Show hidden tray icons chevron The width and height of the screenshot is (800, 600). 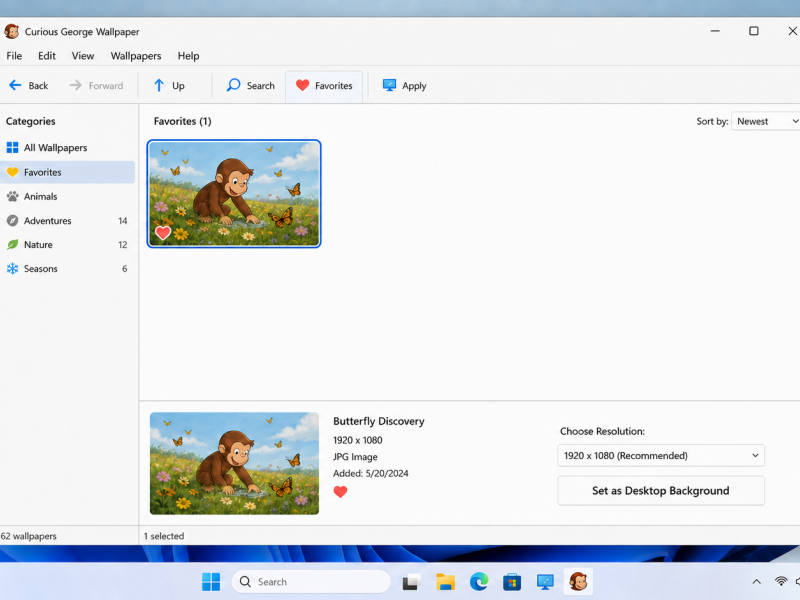pos(757,582)
